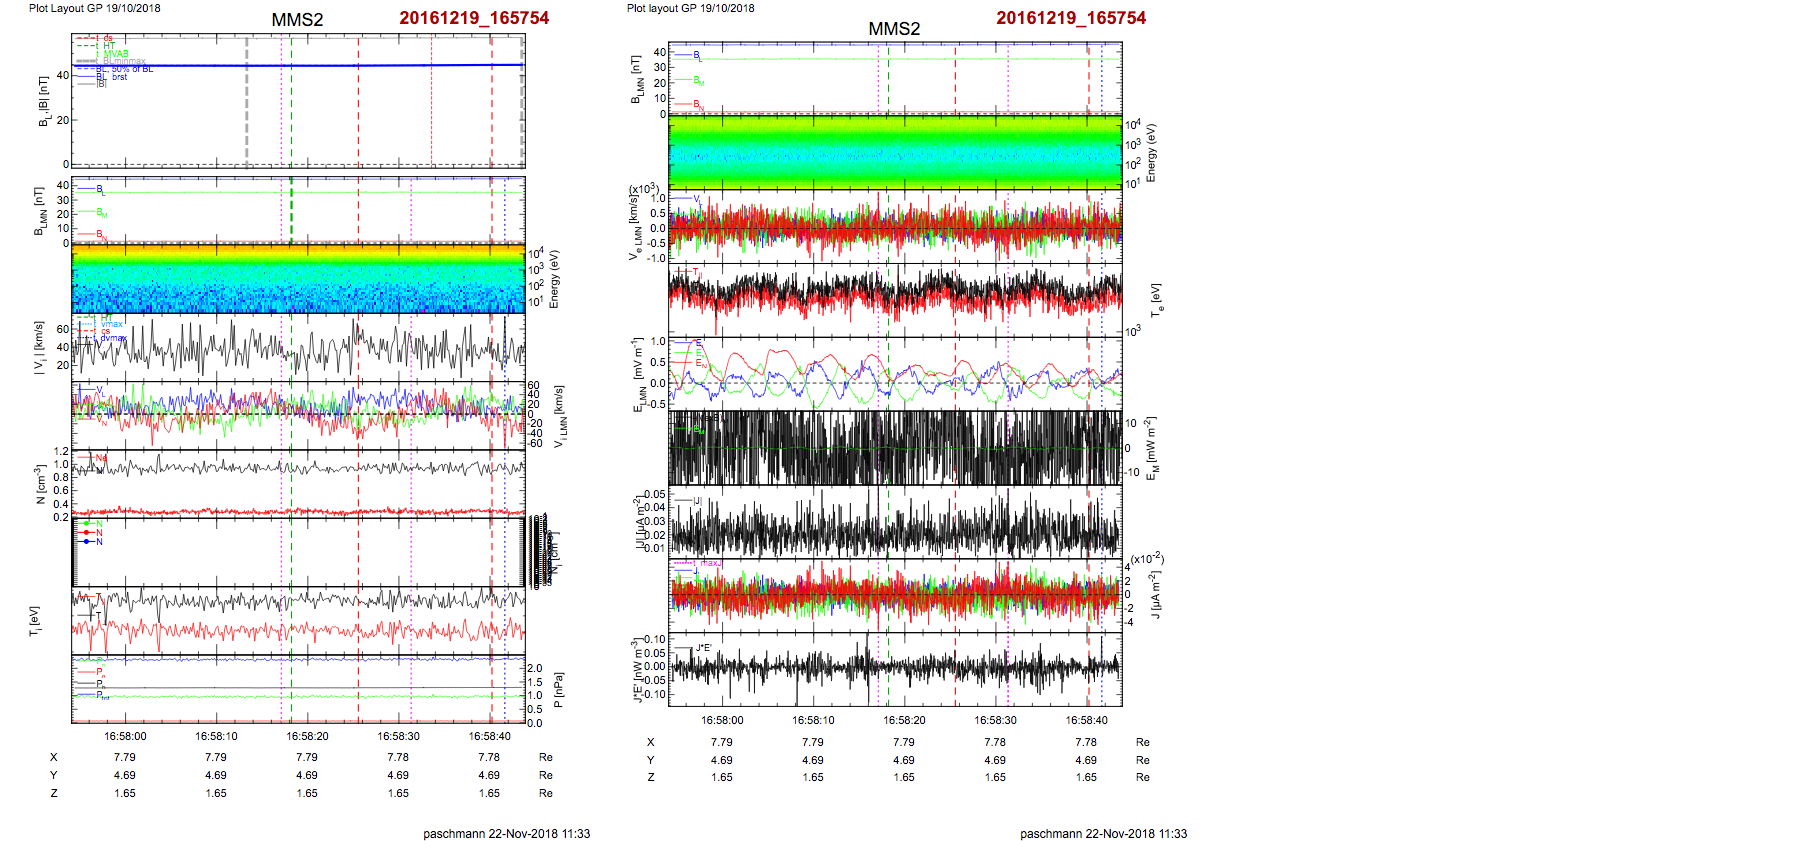Viewport: 1804px width, 841px height.
Task: Click the E LMN electric field panel in right plot
Action: pos(895,373)
